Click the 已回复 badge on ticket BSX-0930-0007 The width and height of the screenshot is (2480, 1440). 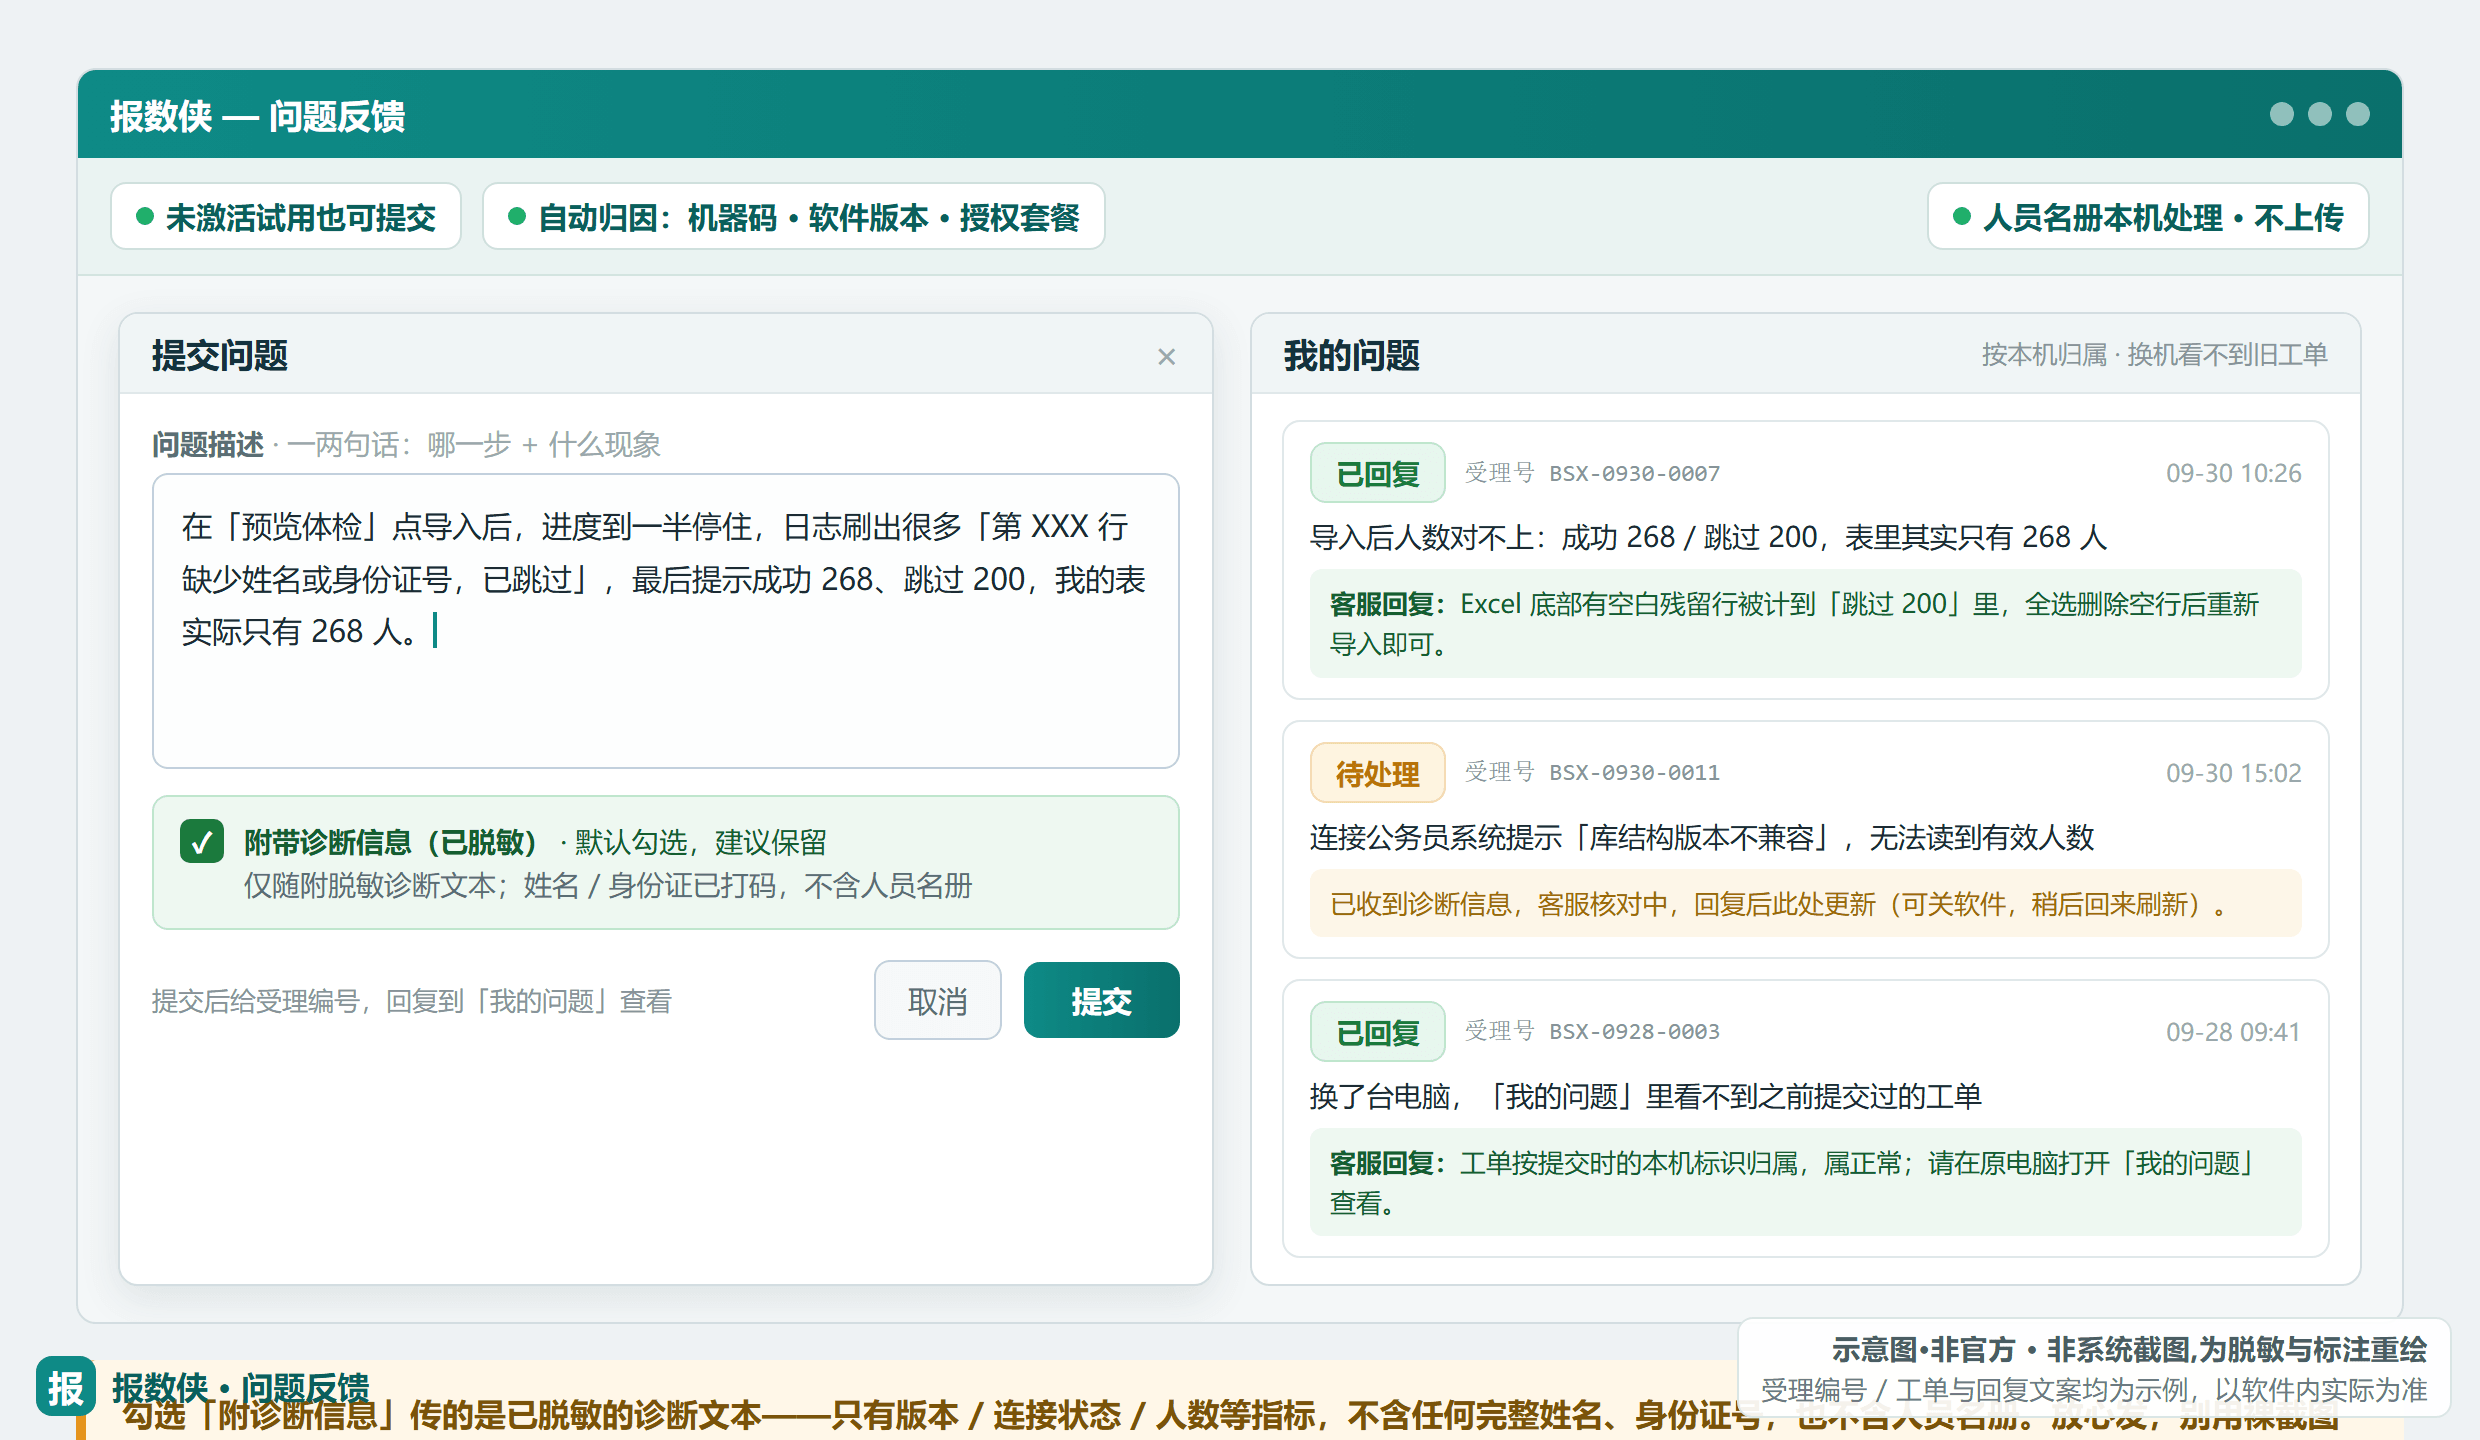tap(1377, 473)
